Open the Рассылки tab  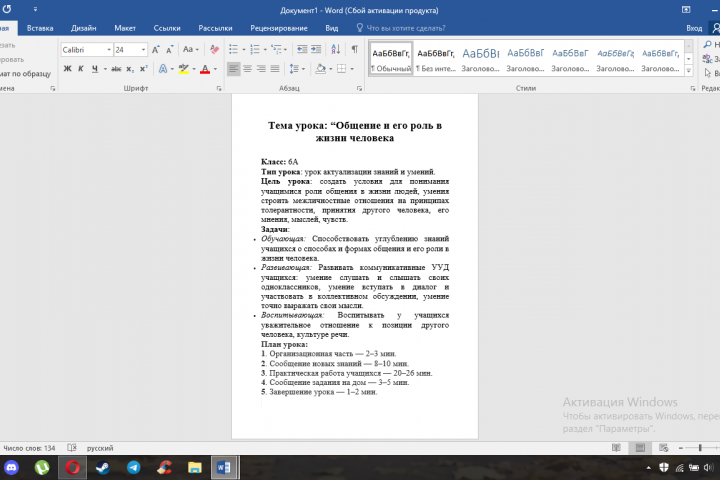pos(215,28)
